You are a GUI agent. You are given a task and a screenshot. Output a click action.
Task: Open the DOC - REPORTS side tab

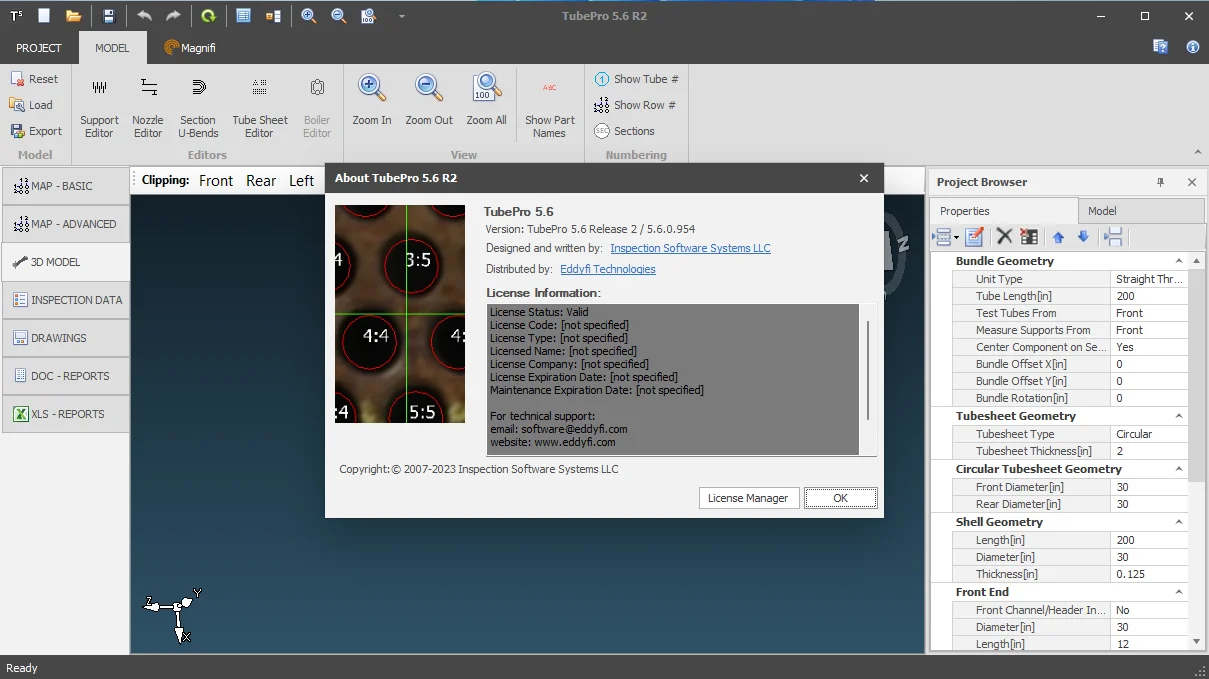[66, 376]
